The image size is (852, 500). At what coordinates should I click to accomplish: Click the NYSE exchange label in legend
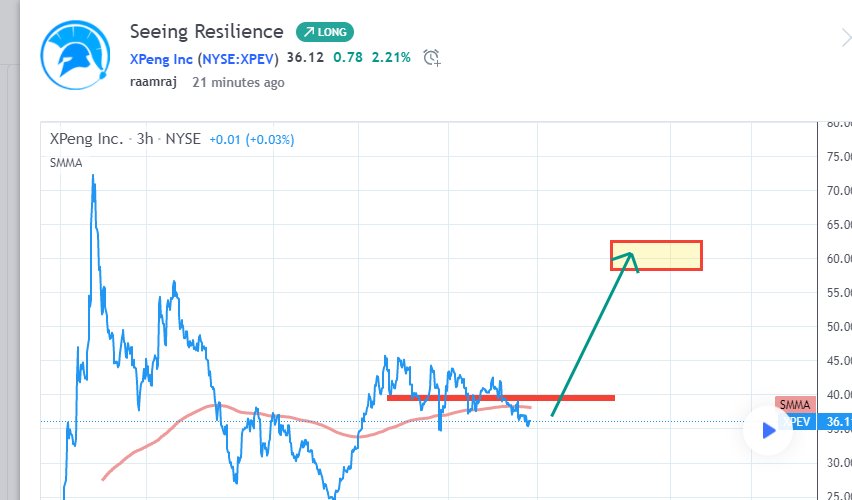point(183,139)
